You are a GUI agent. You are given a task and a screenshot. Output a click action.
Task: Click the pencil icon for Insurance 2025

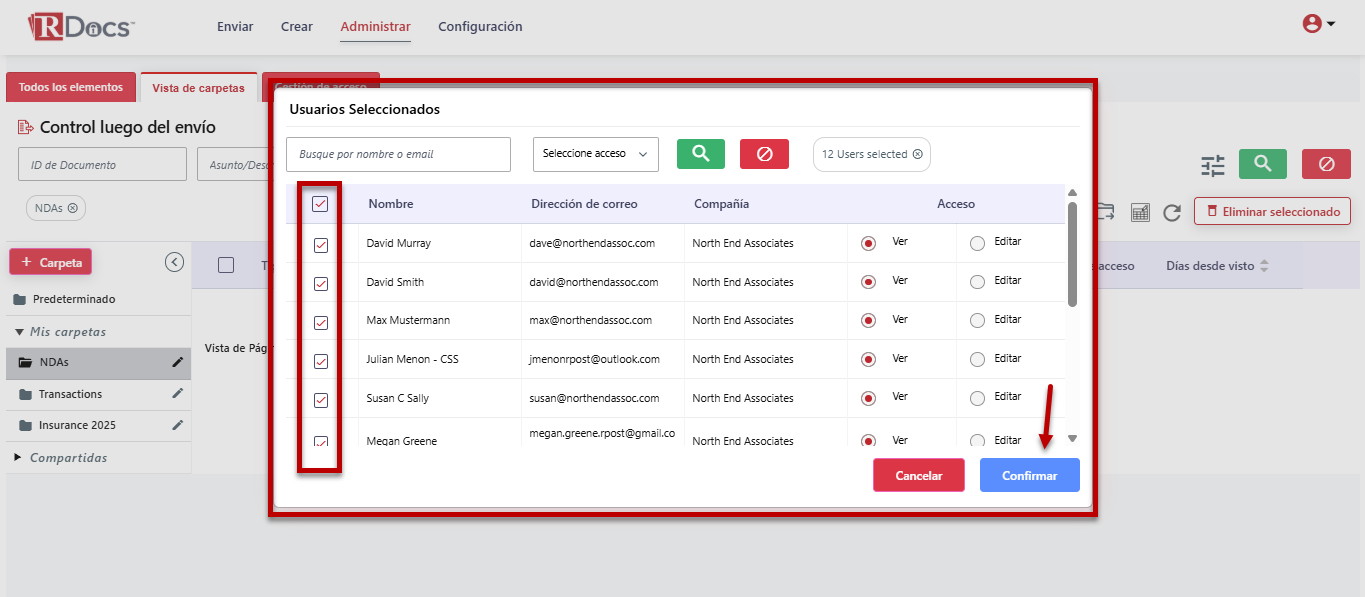click(178, 425)
